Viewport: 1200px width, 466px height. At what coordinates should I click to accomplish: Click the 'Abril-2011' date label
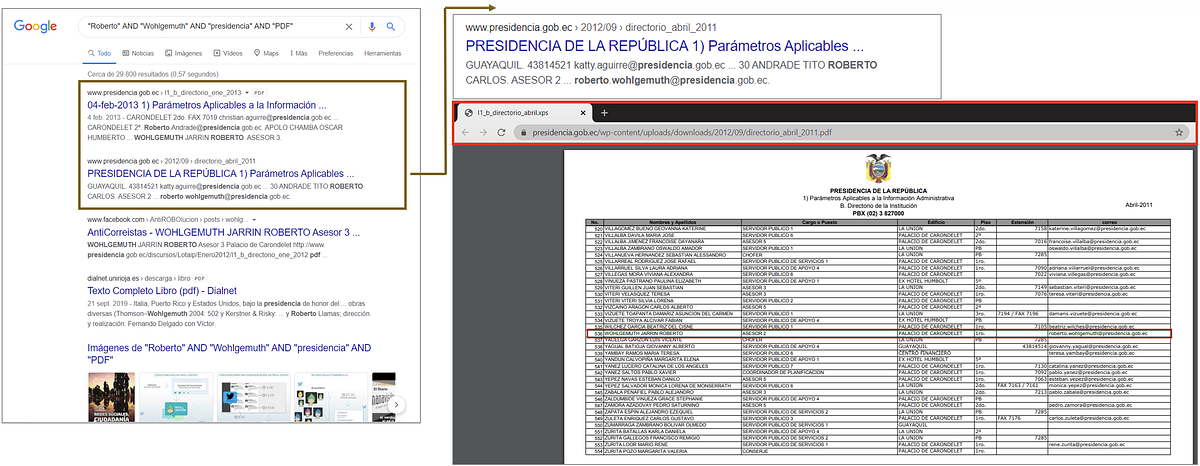pos(1139,205)
